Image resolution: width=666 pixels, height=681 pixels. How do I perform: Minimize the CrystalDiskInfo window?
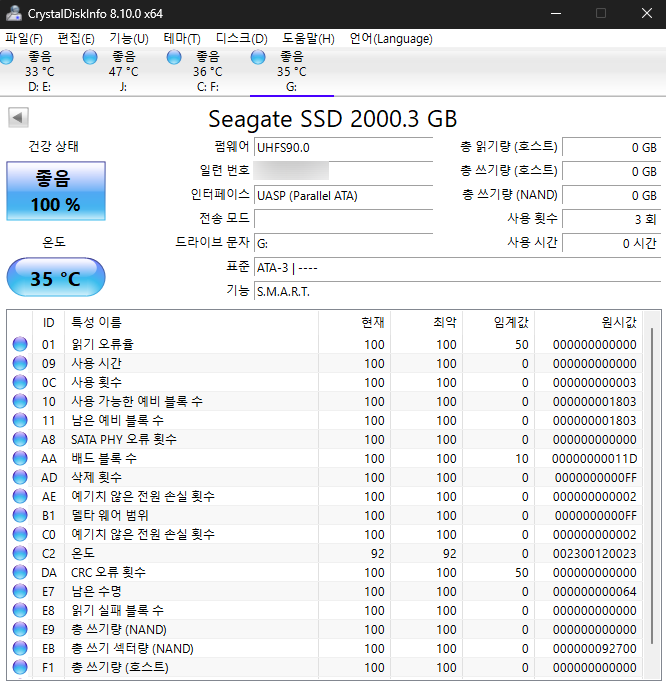click(x=556, y=13)
